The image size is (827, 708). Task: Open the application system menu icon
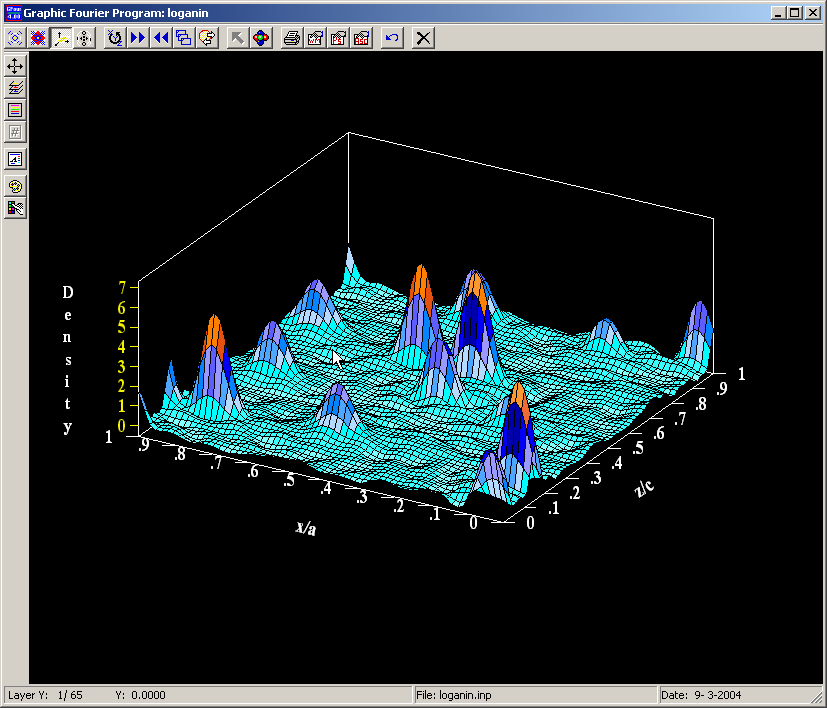click(12, 12)
